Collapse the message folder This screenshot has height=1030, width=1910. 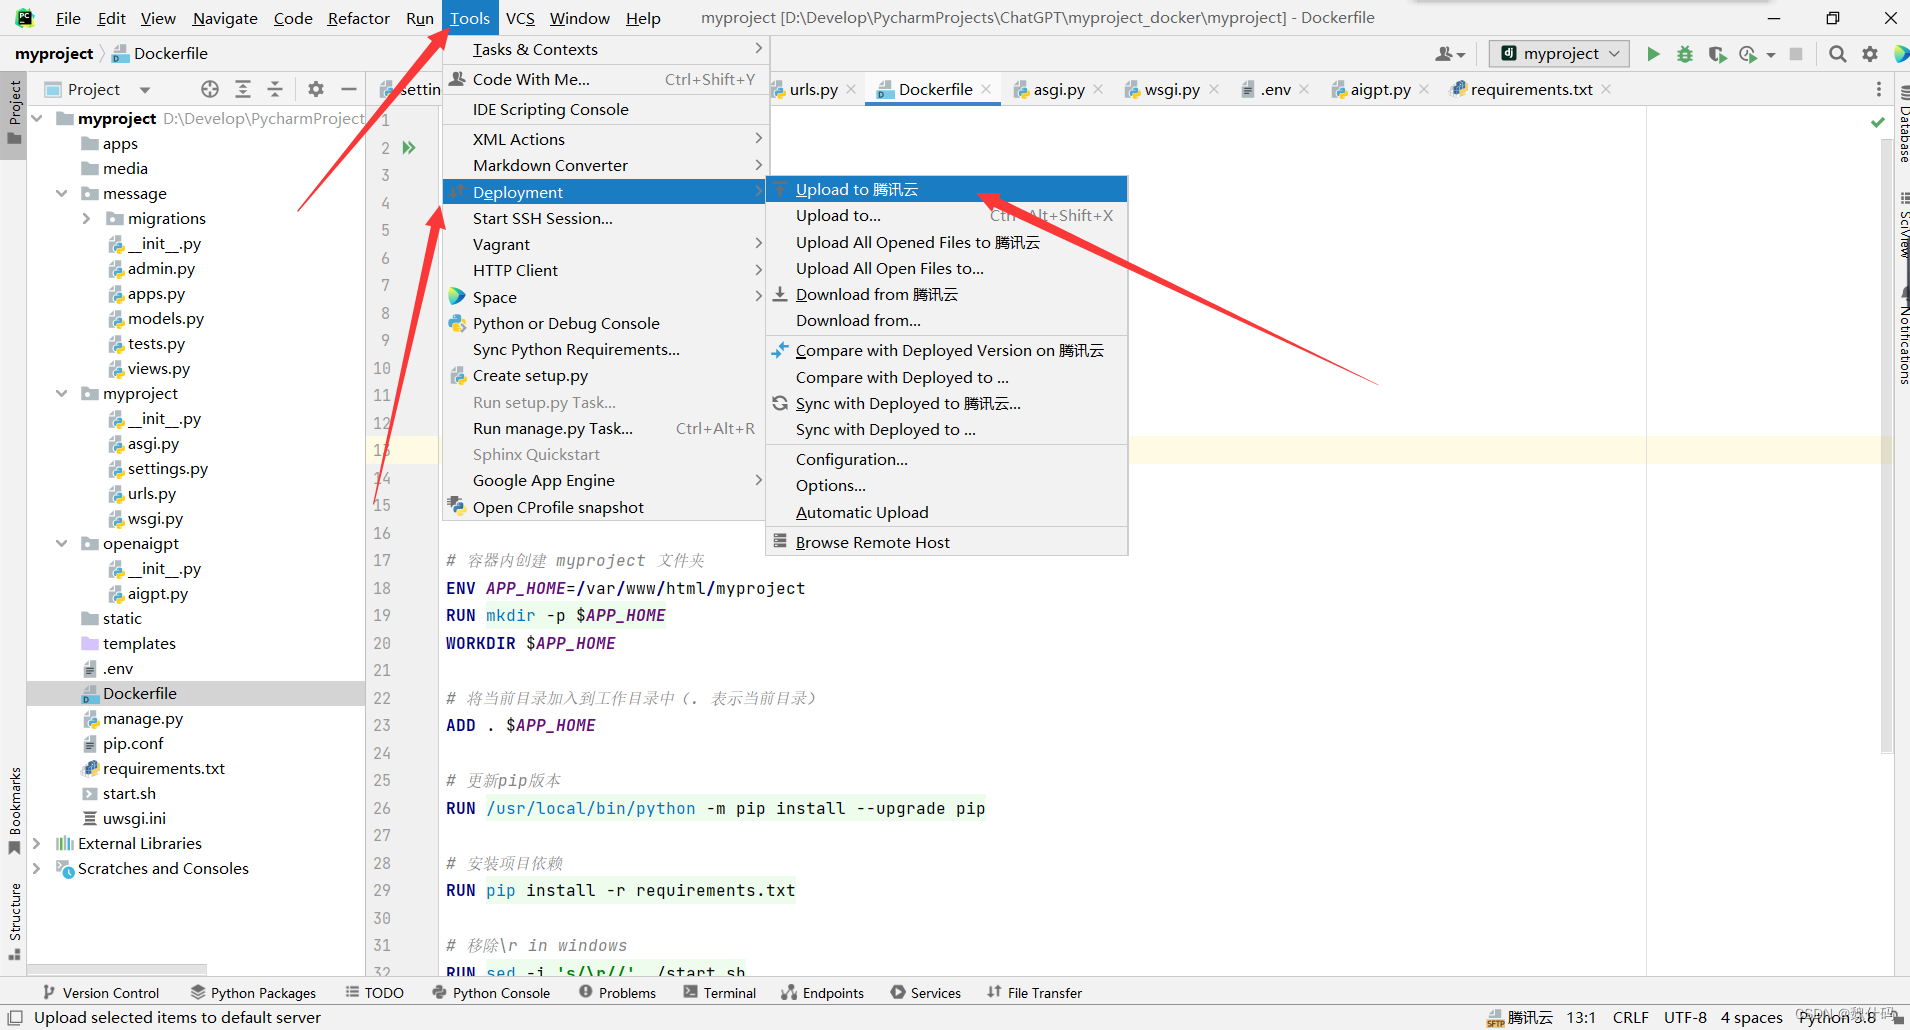point(62,193)
